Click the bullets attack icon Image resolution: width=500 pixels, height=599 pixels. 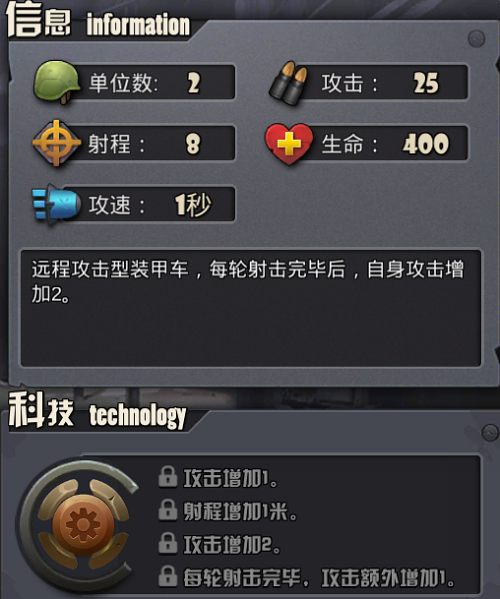(290, 83)
